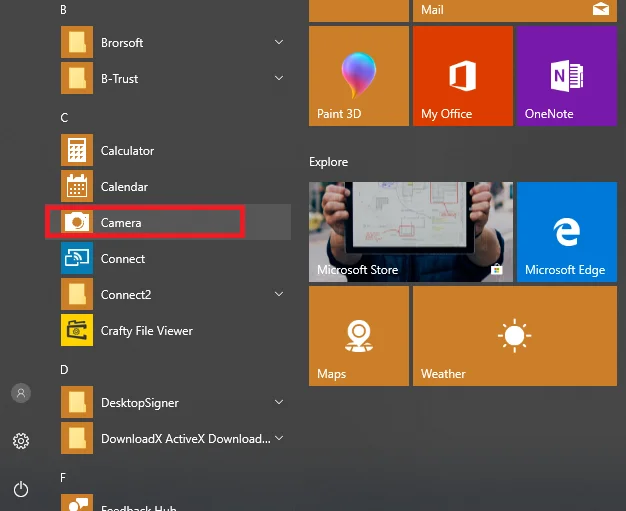Expand the Connect2 folder chevron
This screenshot has height=511, width=626.
pyautogui.click(x=279, y=294)
